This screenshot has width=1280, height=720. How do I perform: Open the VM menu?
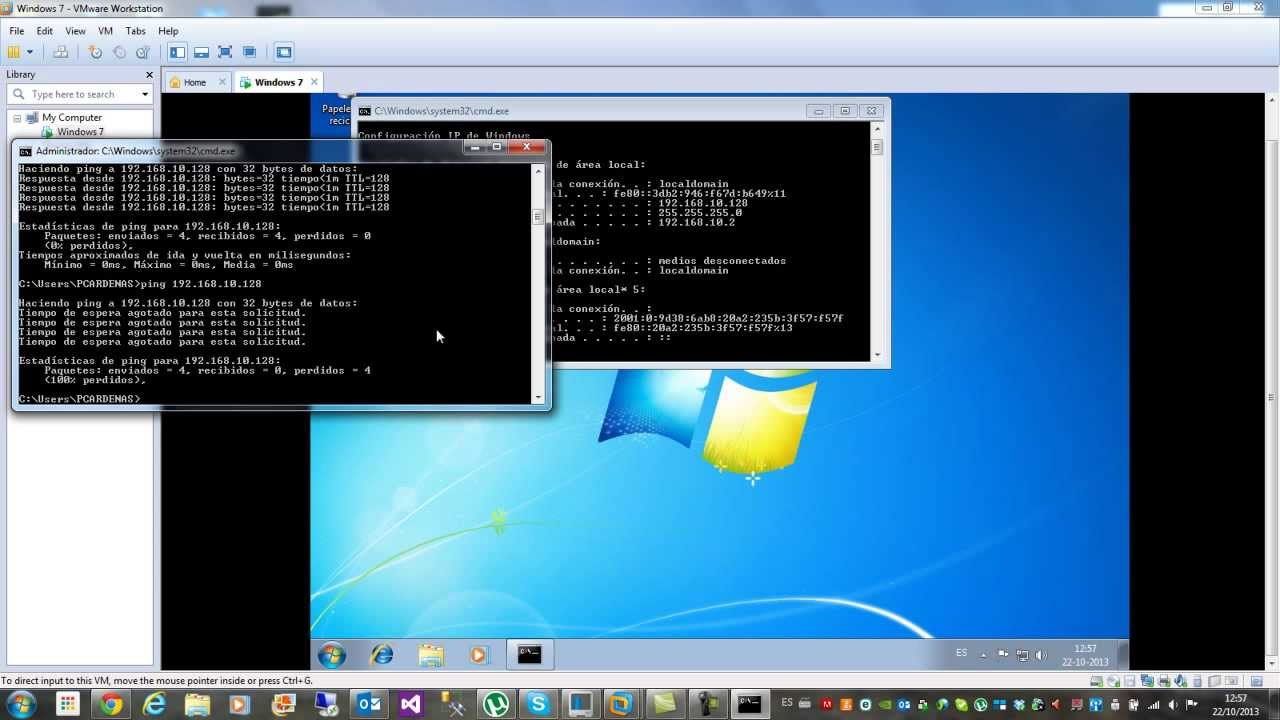tap(105, 31)
